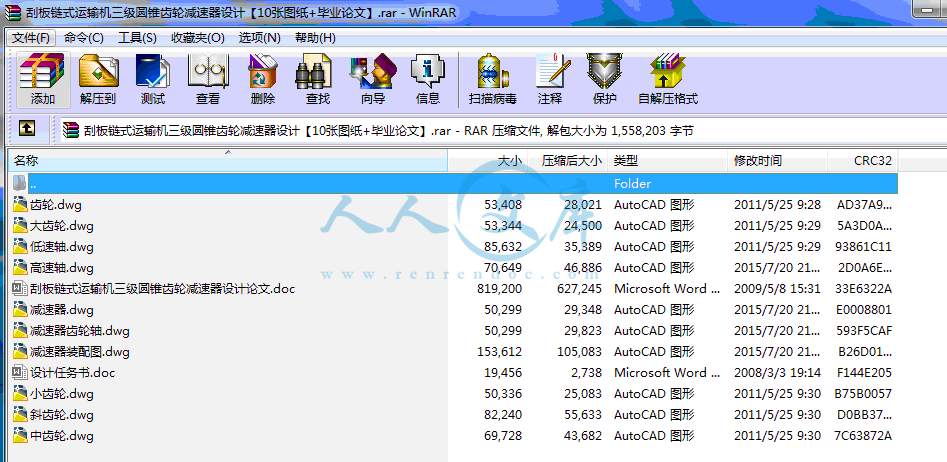
Task: Open the 帮助(H) menu
Action: [x=315, y=37]
